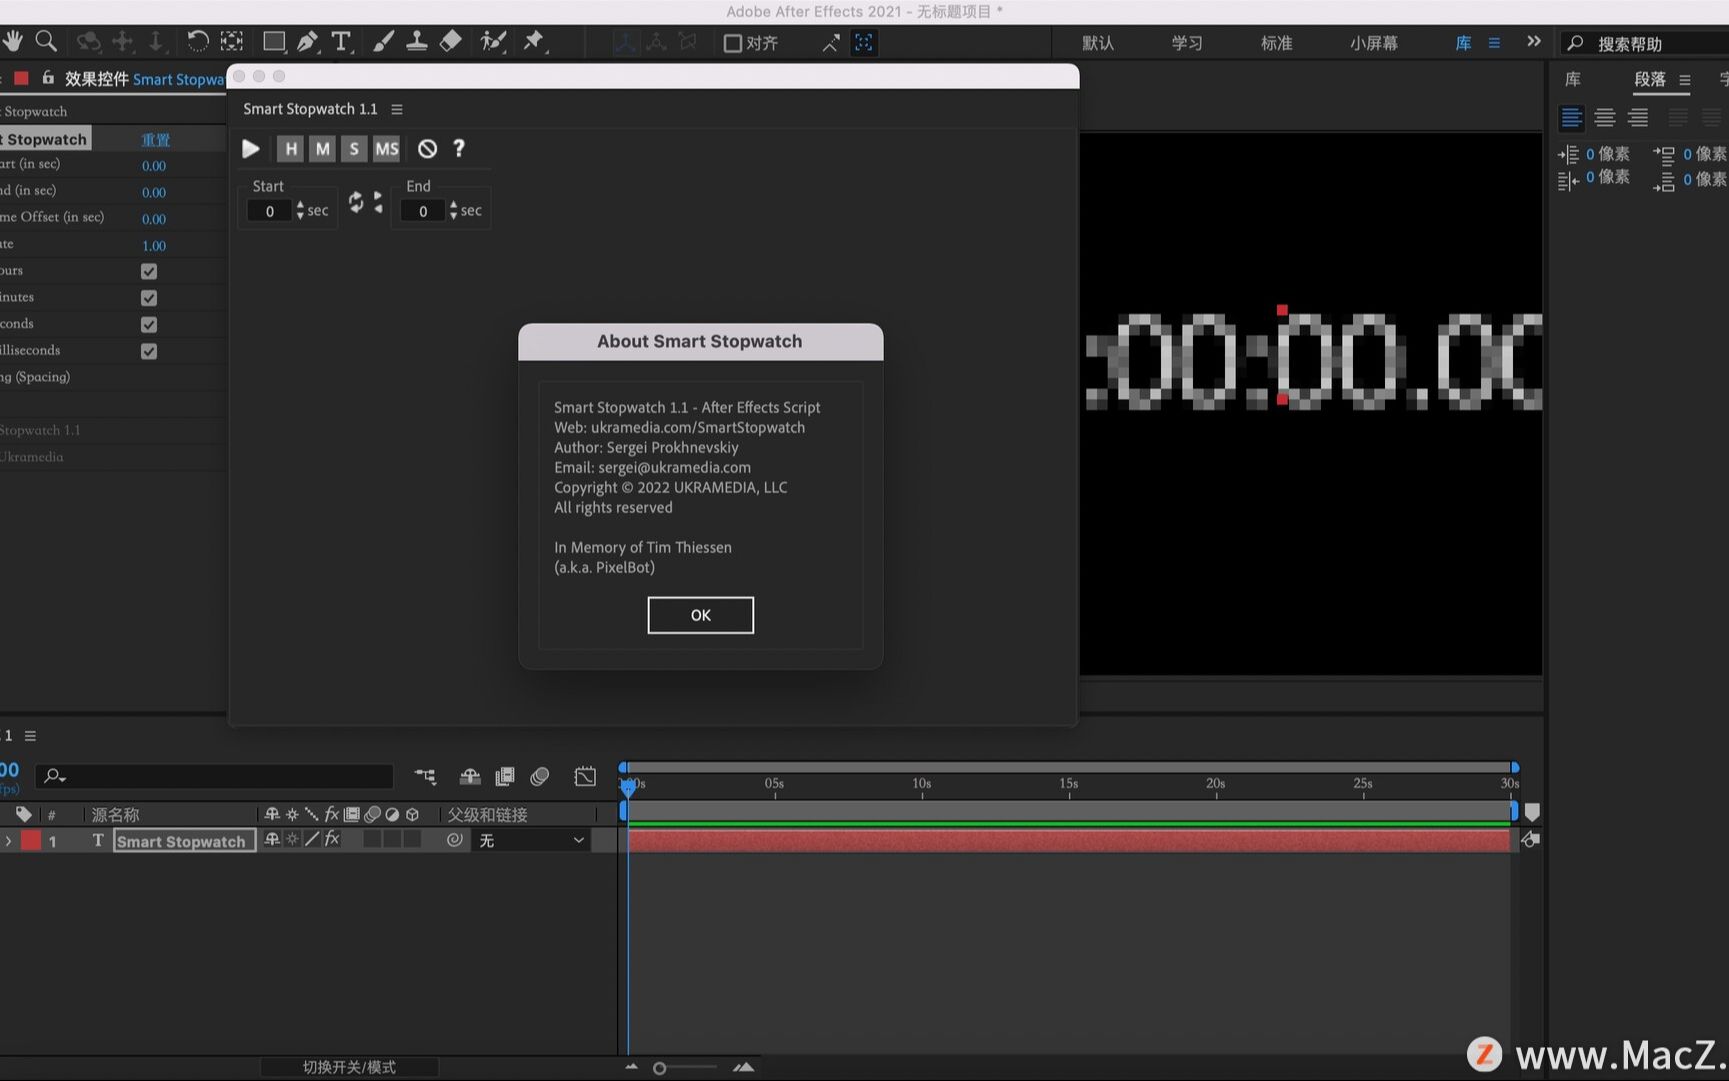Step the End value with its arrows
The height and width of the screenshot is (1081, 1729).
click(454, 211)
